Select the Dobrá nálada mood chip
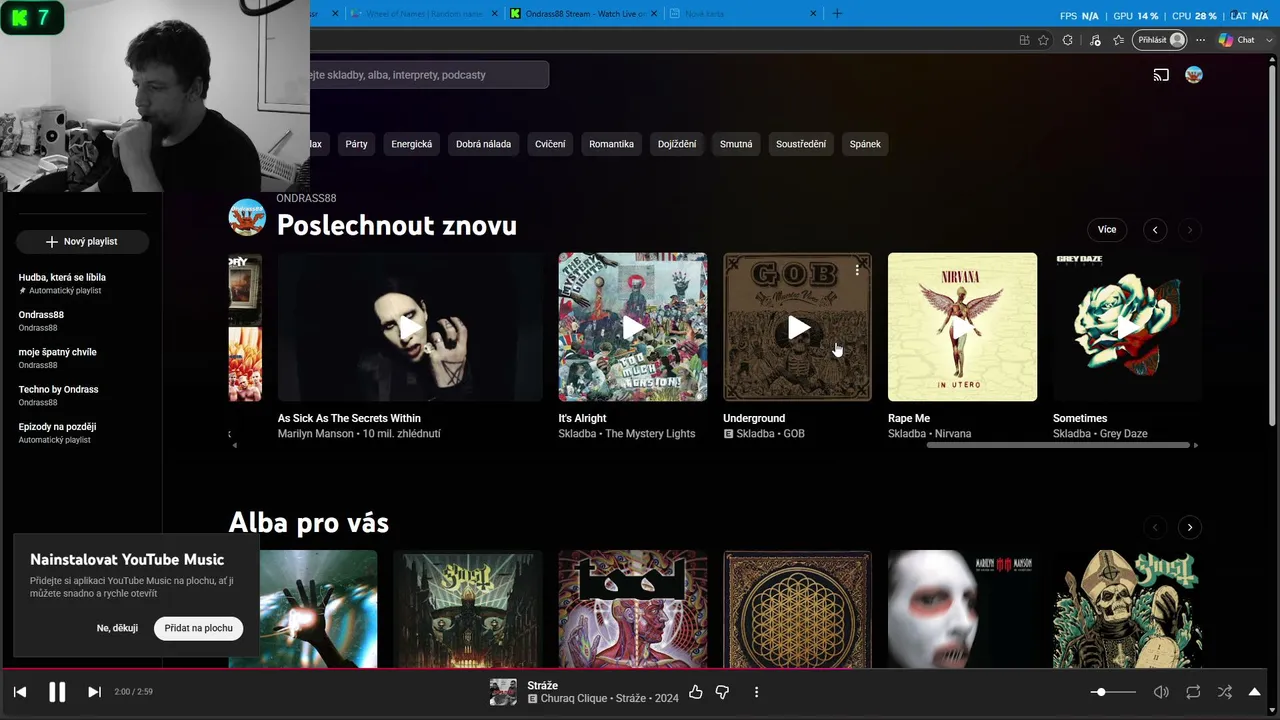1280x720 pixels. pos(483,144)
